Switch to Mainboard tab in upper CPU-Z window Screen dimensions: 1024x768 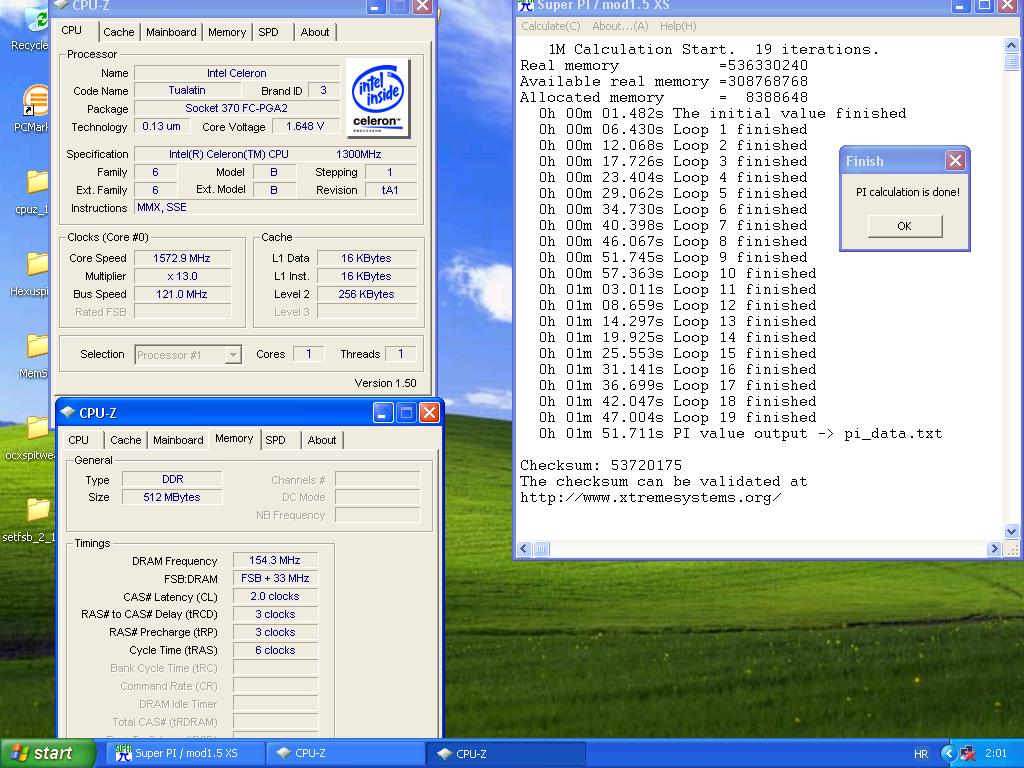pyautogui.click(x=171, y=32)
